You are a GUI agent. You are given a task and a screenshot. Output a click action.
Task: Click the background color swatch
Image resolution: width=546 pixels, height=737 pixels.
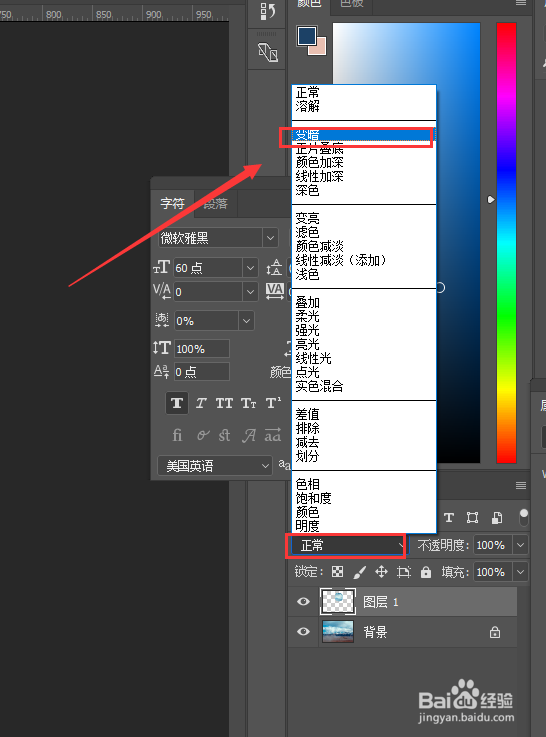click(320, 49)
